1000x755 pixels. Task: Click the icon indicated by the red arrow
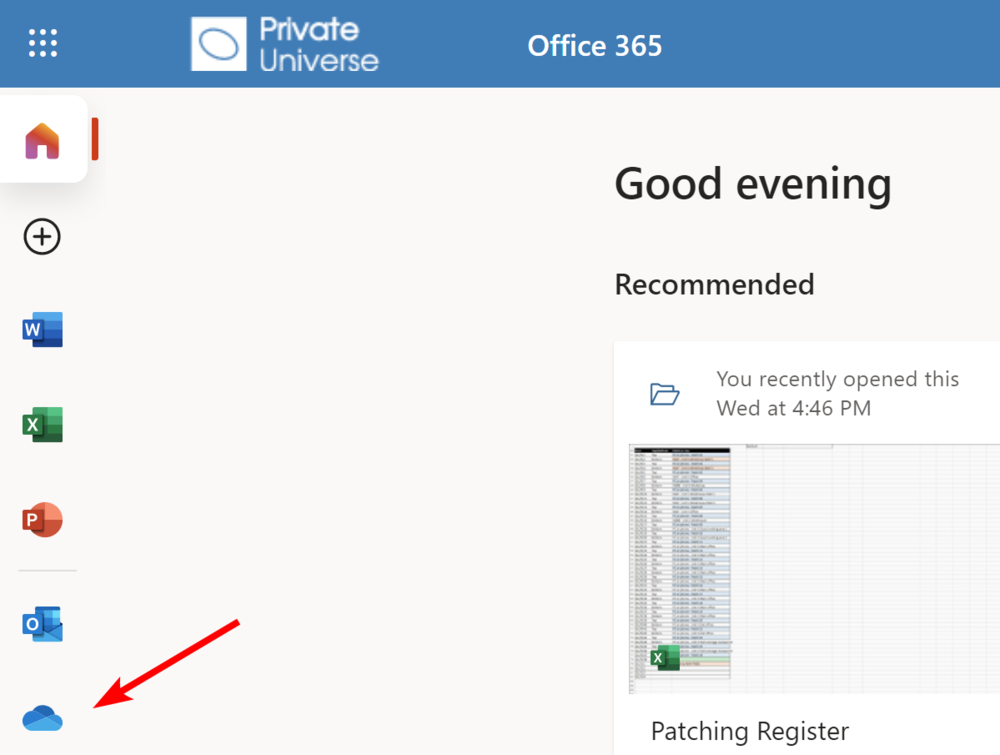click(x=42, y=718)
